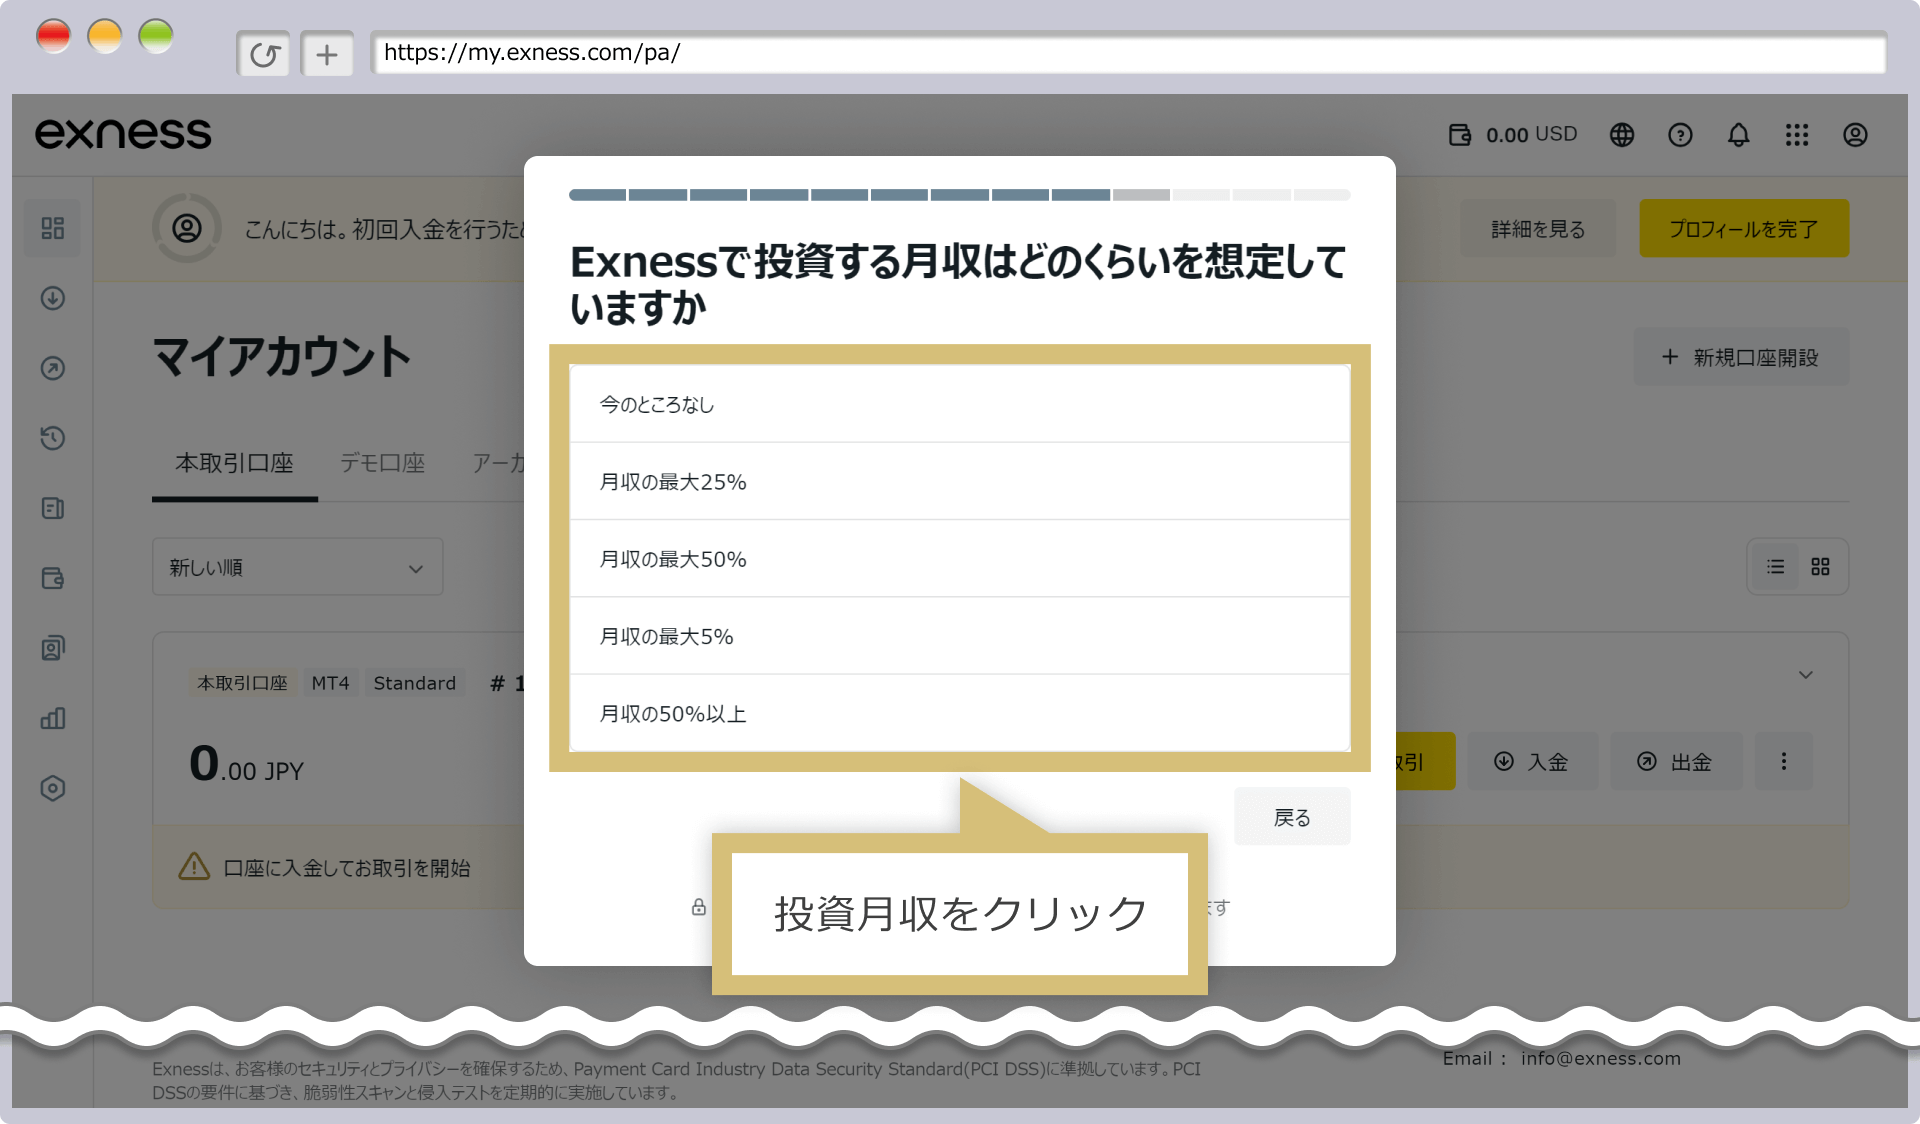Viewport: 1920px width, 1124px height.
Task: Open the 新しい順 sort dropdown
Action: click(x=298, y=567)
